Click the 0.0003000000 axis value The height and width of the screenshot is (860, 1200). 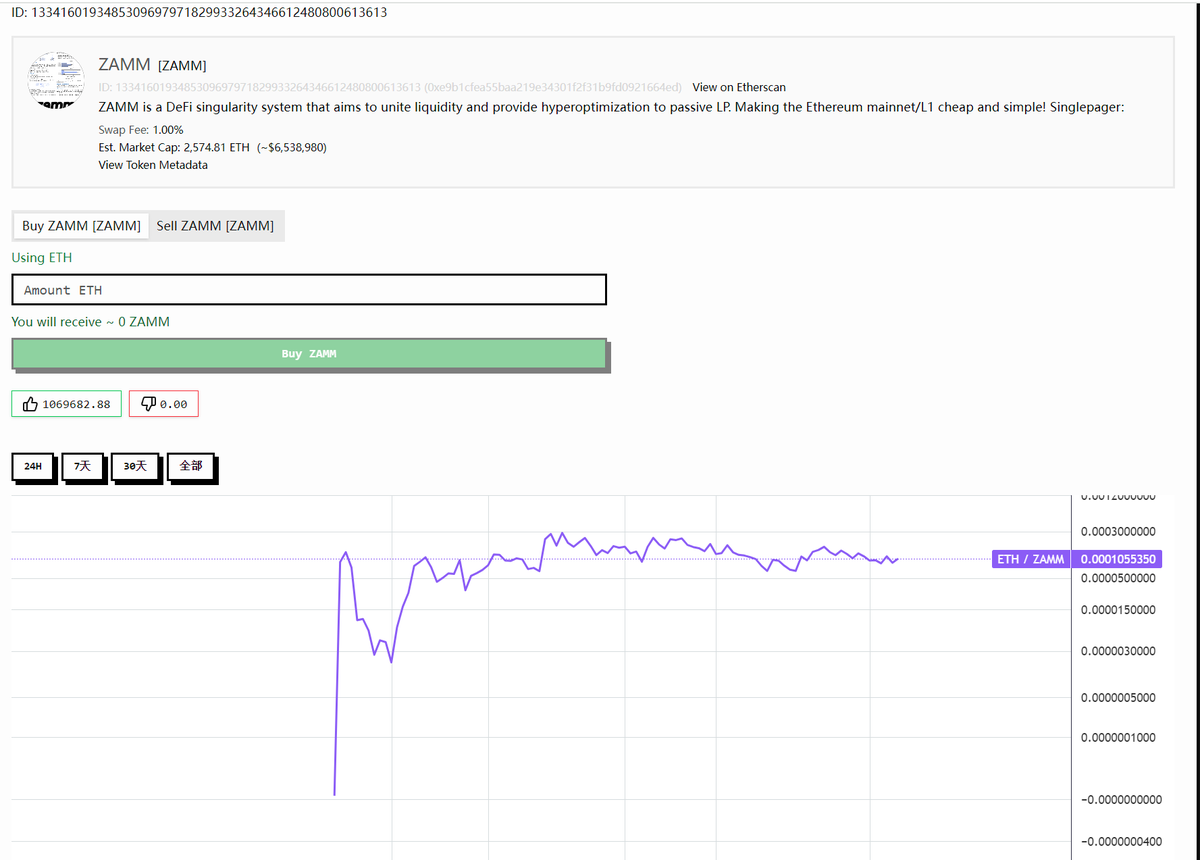[1118, 531]
